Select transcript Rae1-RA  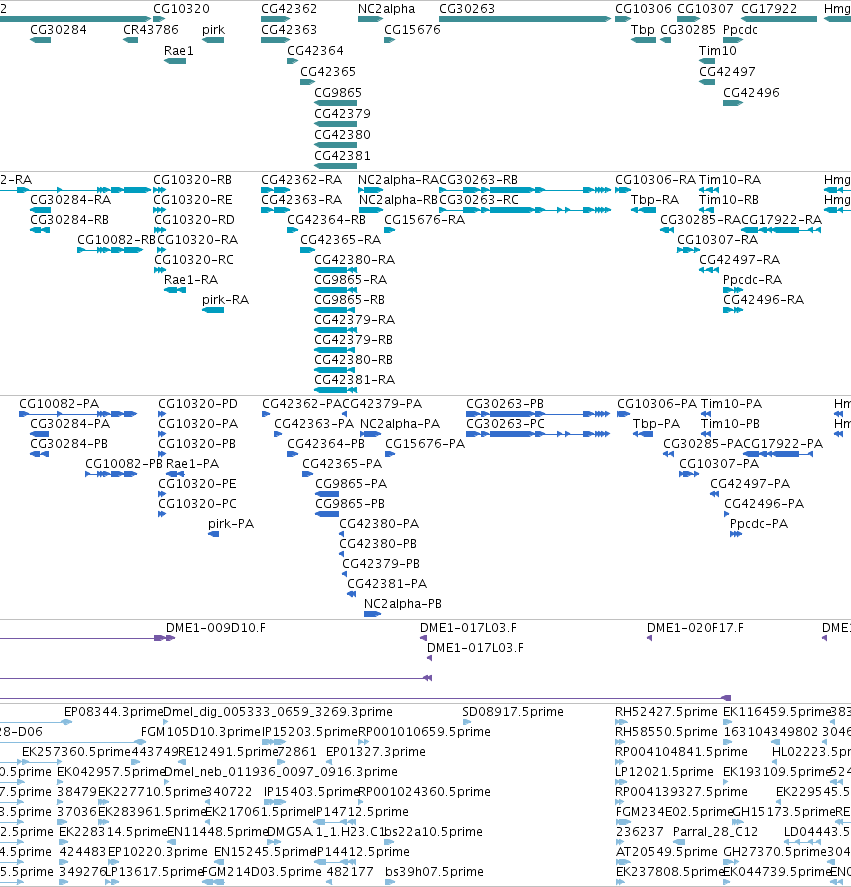coord(191,279)
